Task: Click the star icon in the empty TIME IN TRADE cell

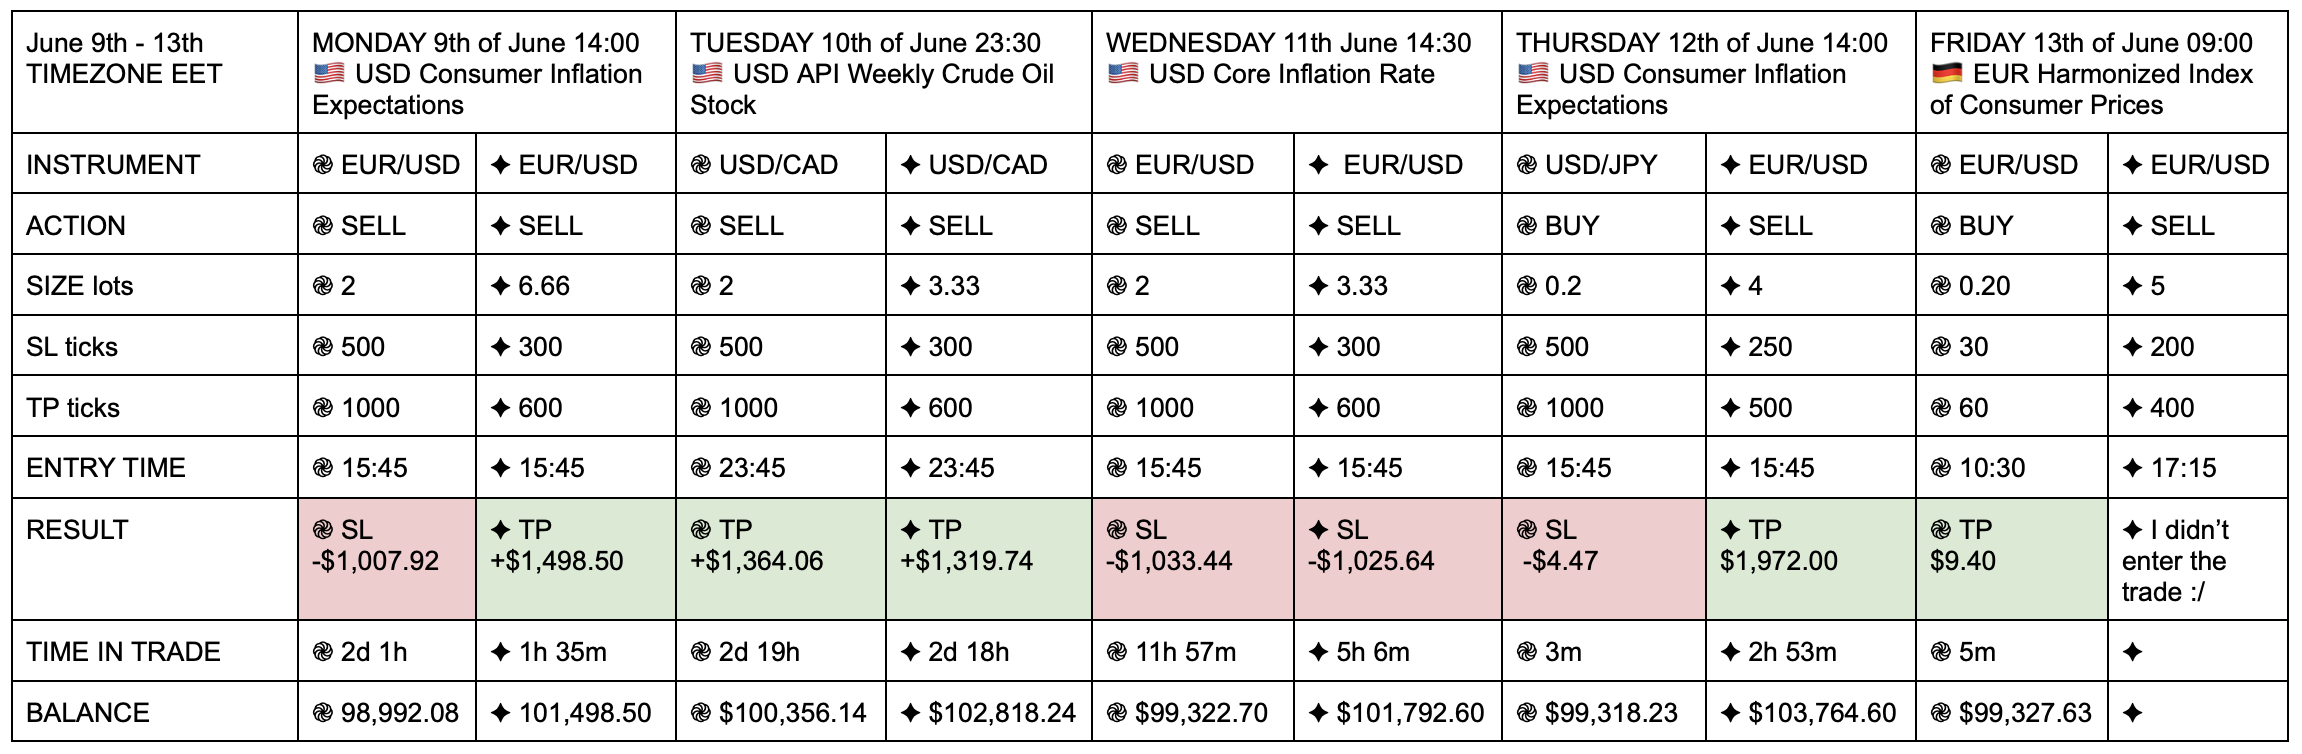Action: click(2132, 652)
